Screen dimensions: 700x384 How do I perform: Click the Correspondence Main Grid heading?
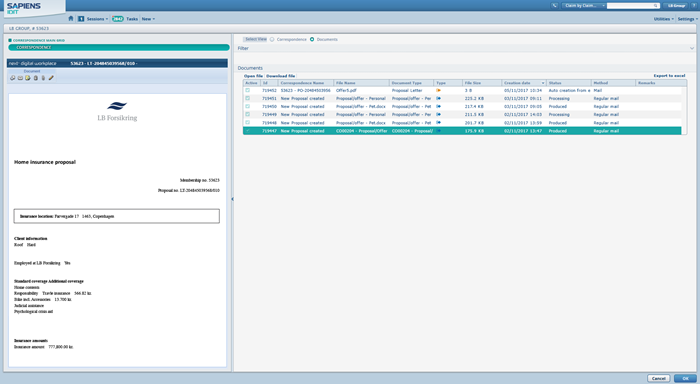38,40
